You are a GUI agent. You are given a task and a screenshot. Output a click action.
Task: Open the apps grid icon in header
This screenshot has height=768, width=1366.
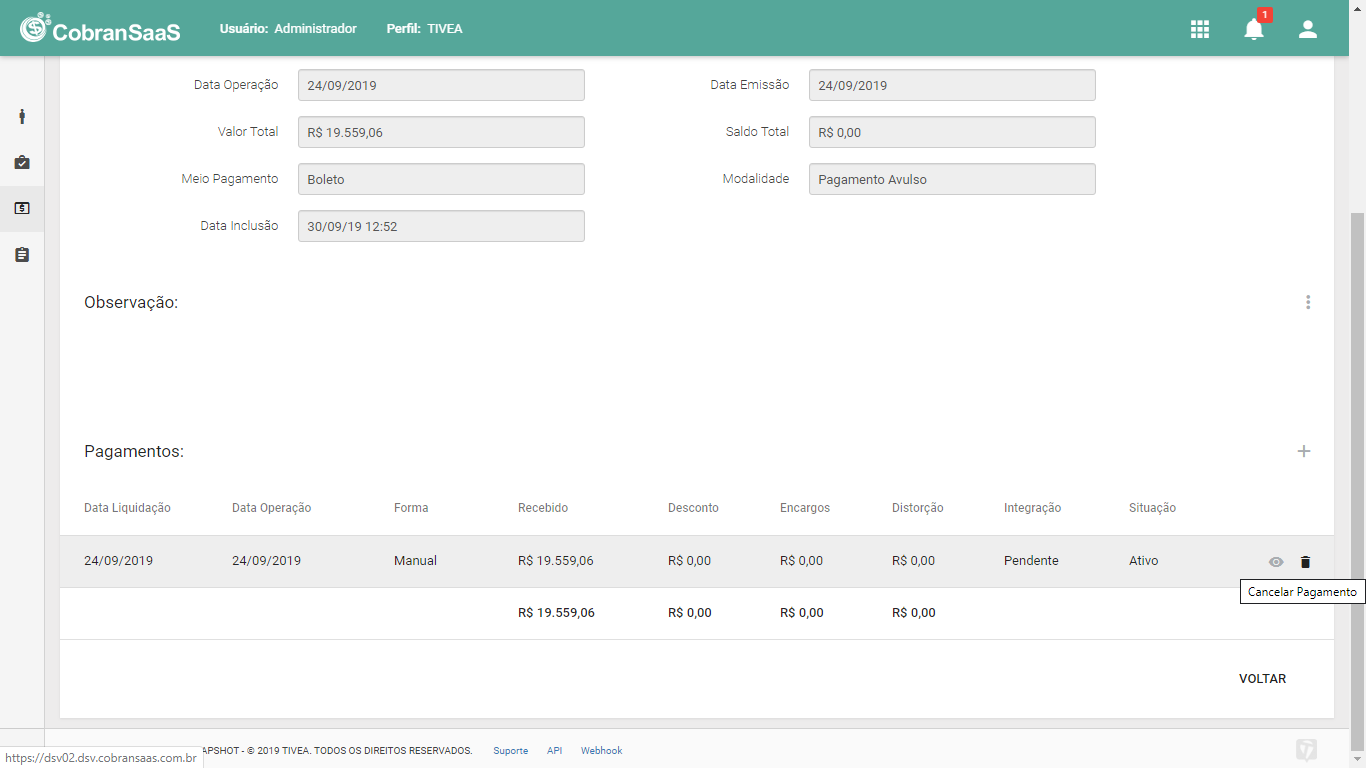(1200, 29)
